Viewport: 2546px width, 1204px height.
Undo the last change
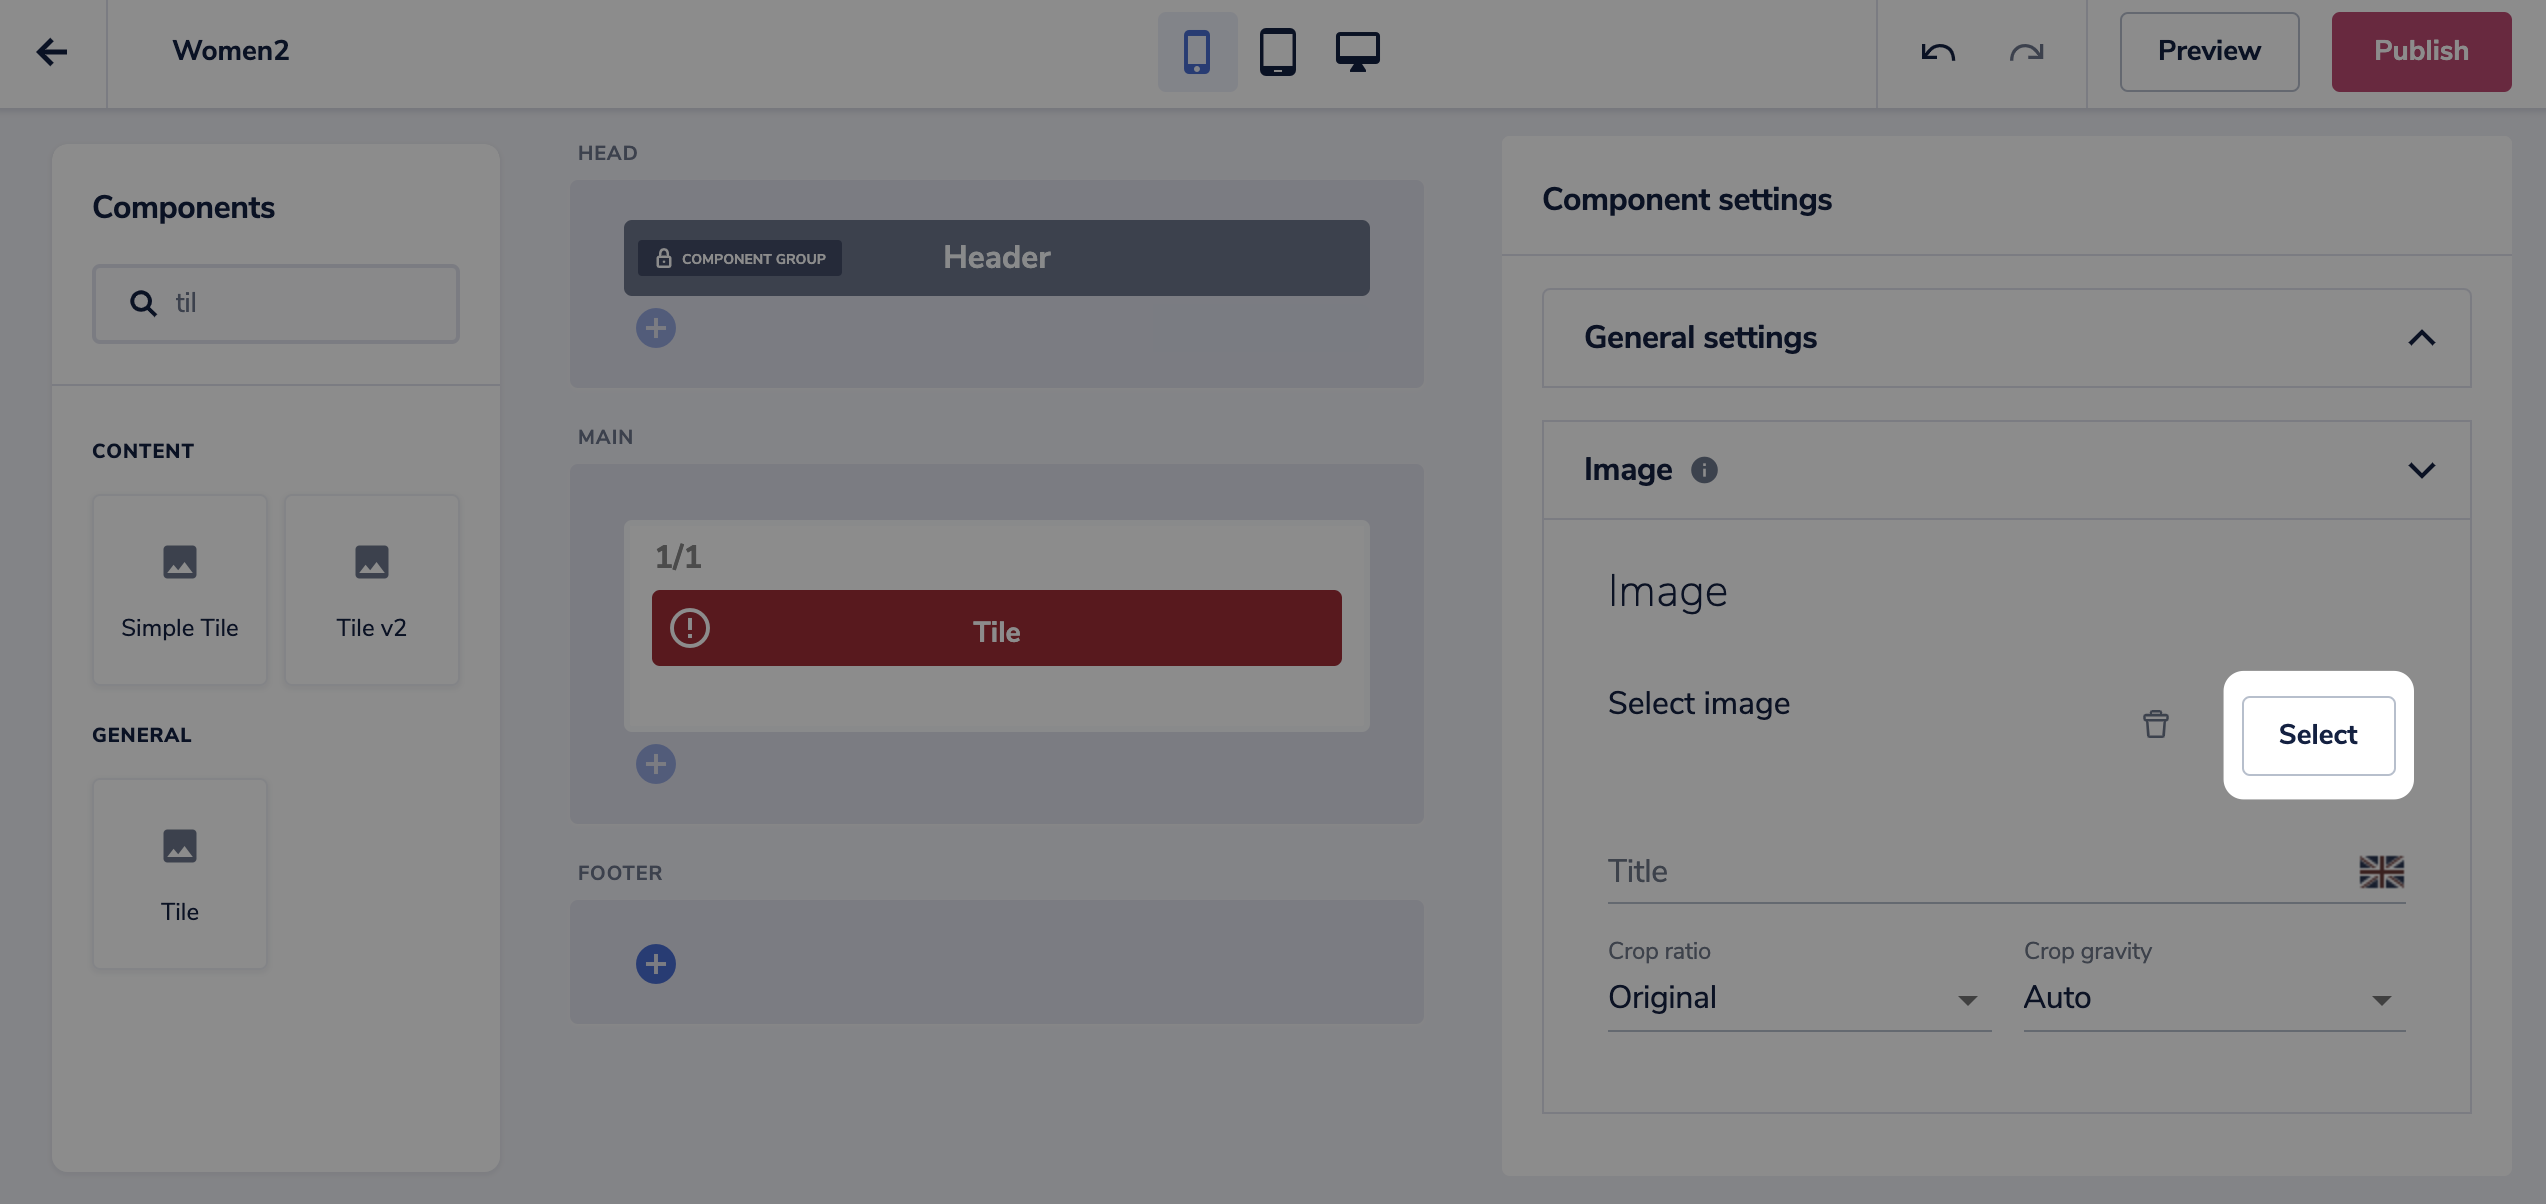(x=1938, y=52)
